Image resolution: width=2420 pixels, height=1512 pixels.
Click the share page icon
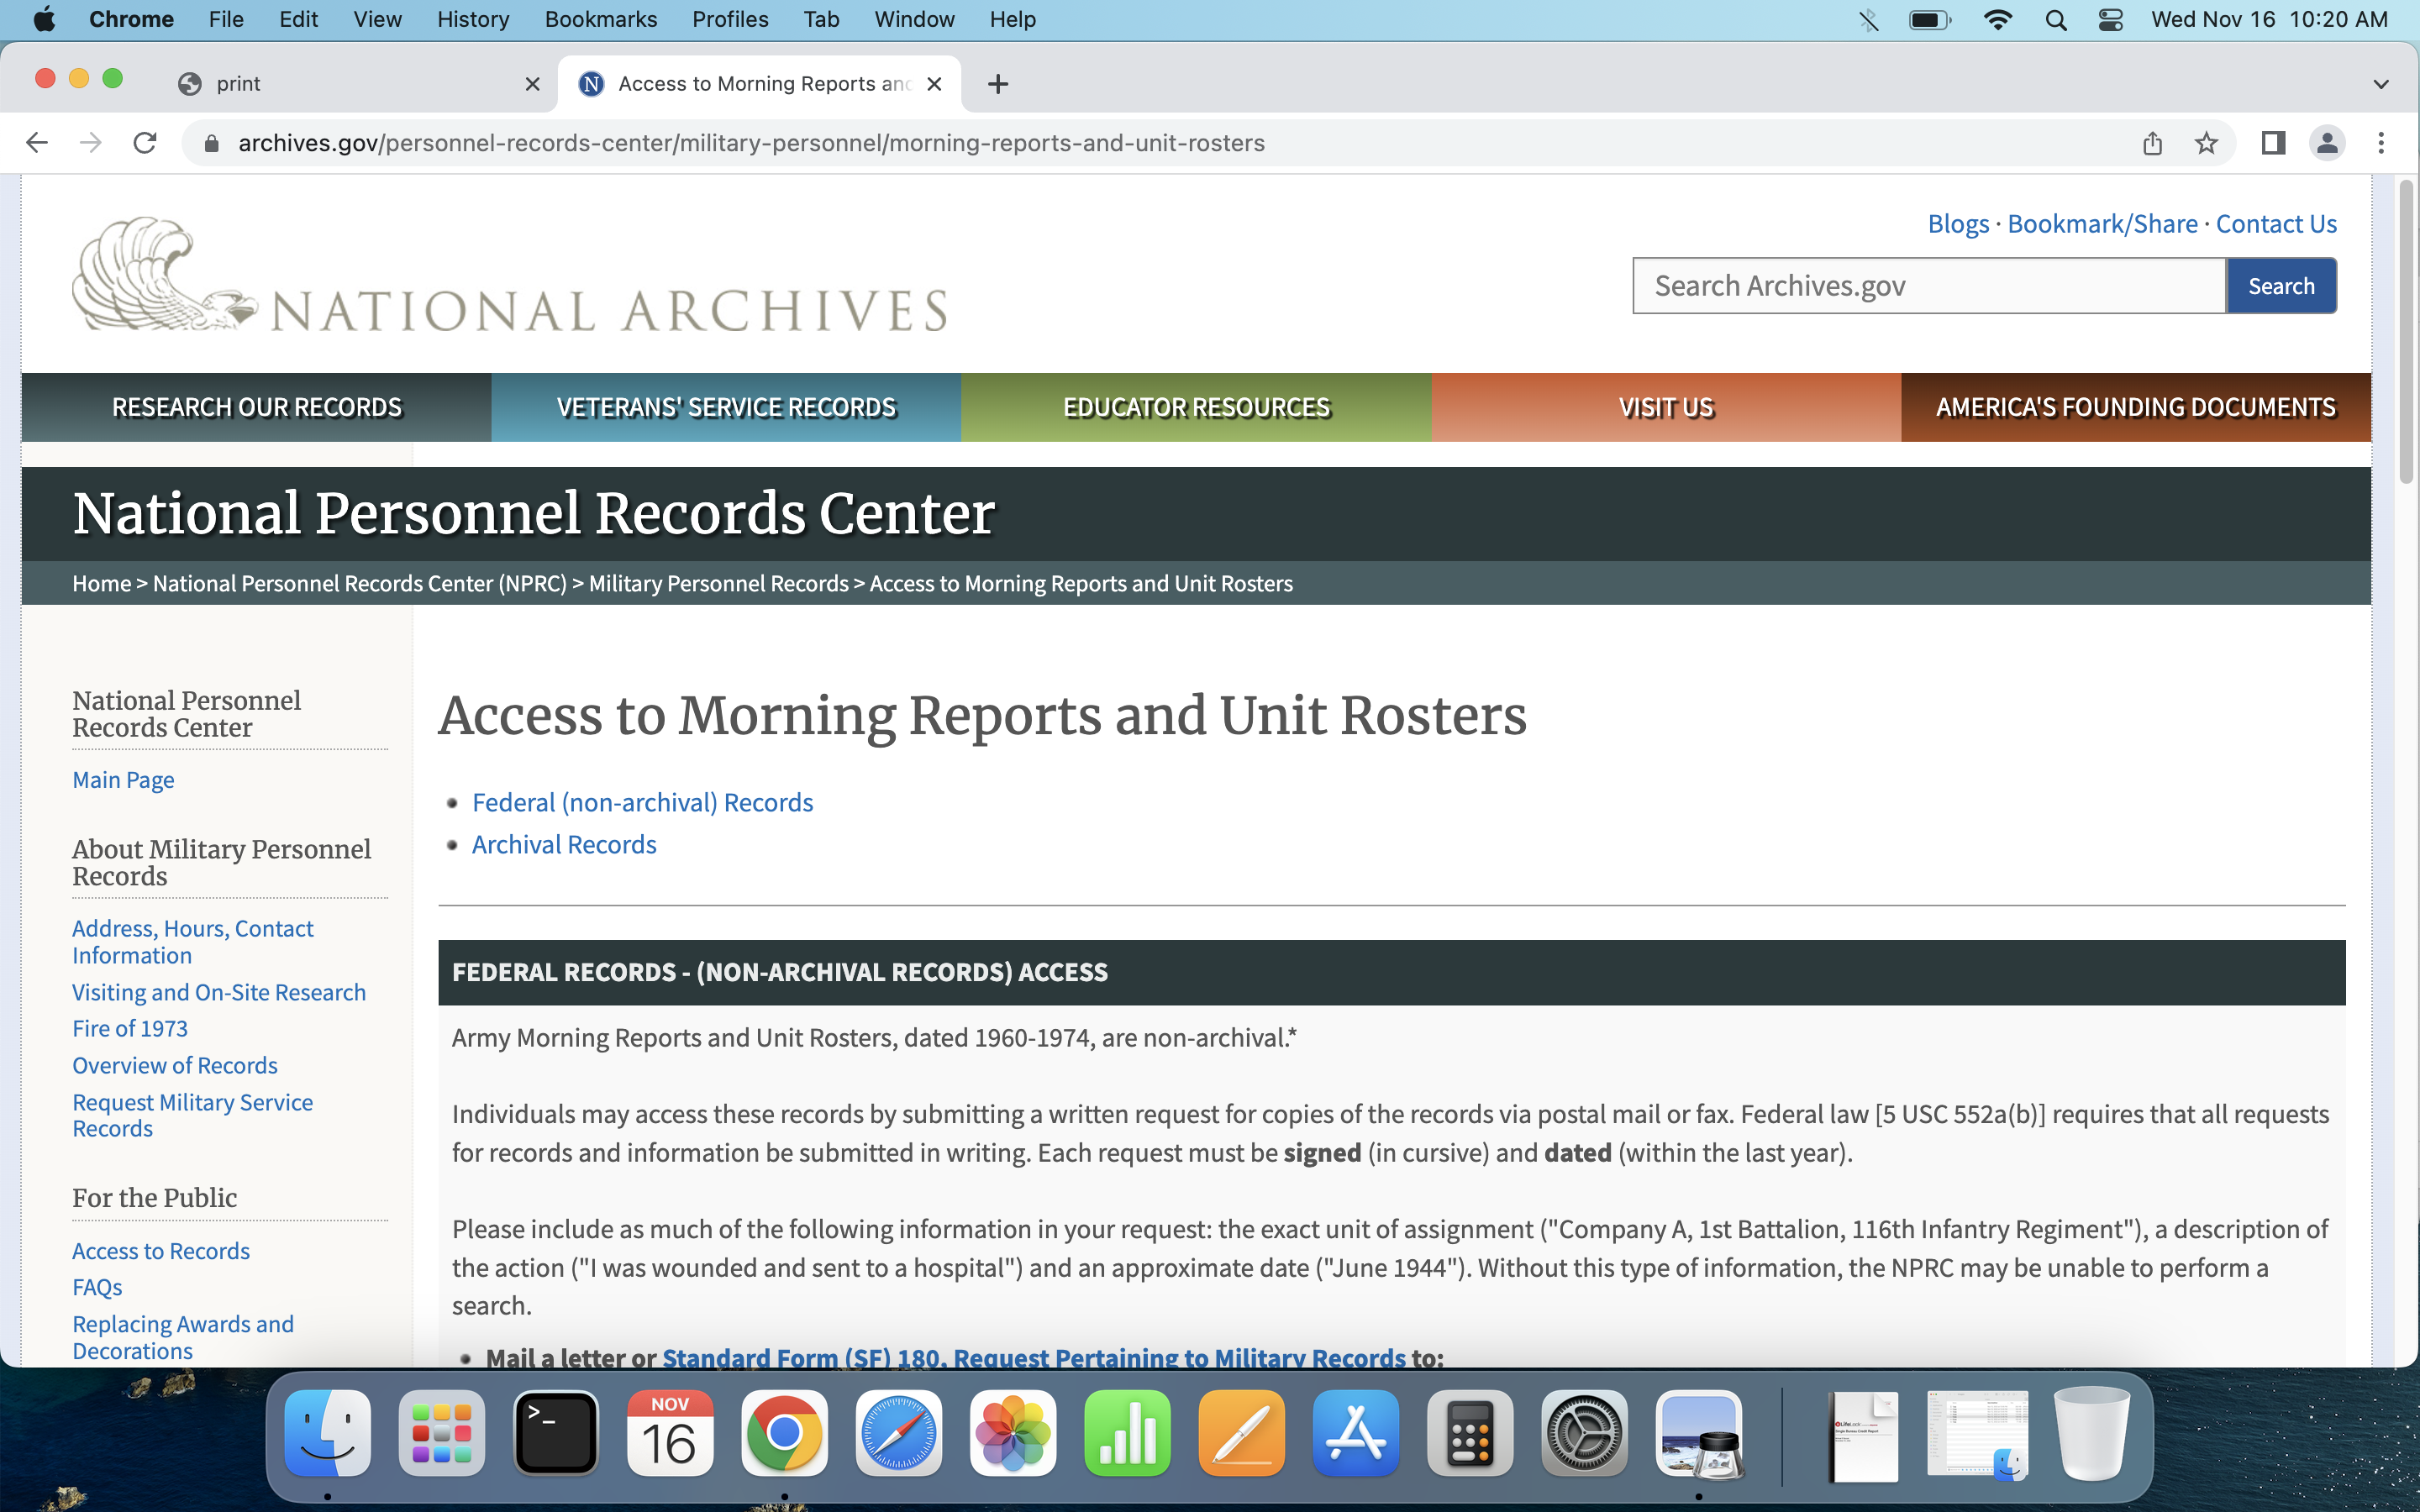click(2152, 143)
